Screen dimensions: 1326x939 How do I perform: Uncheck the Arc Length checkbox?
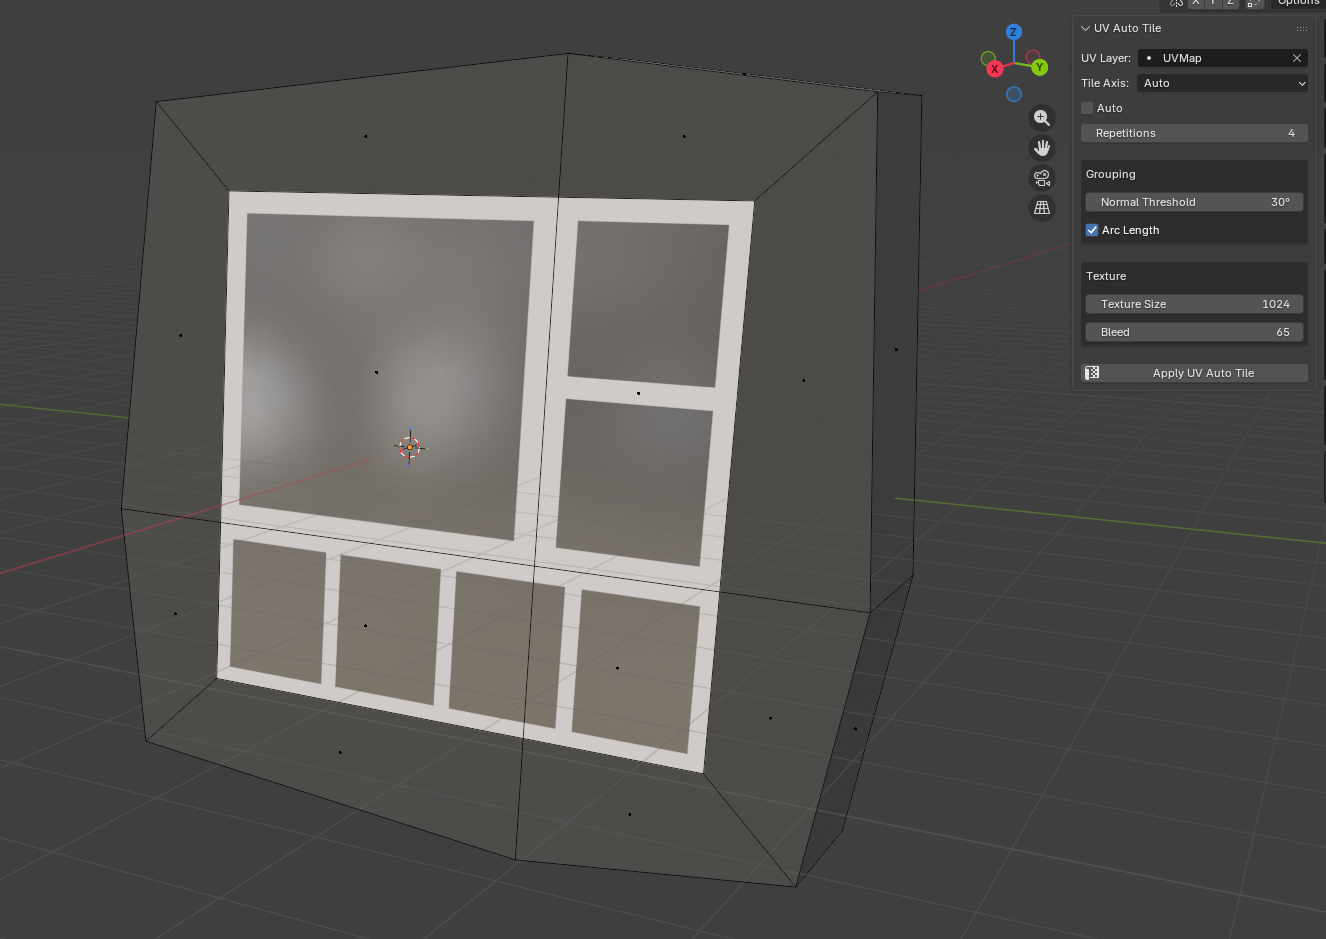click(1092, 230)
